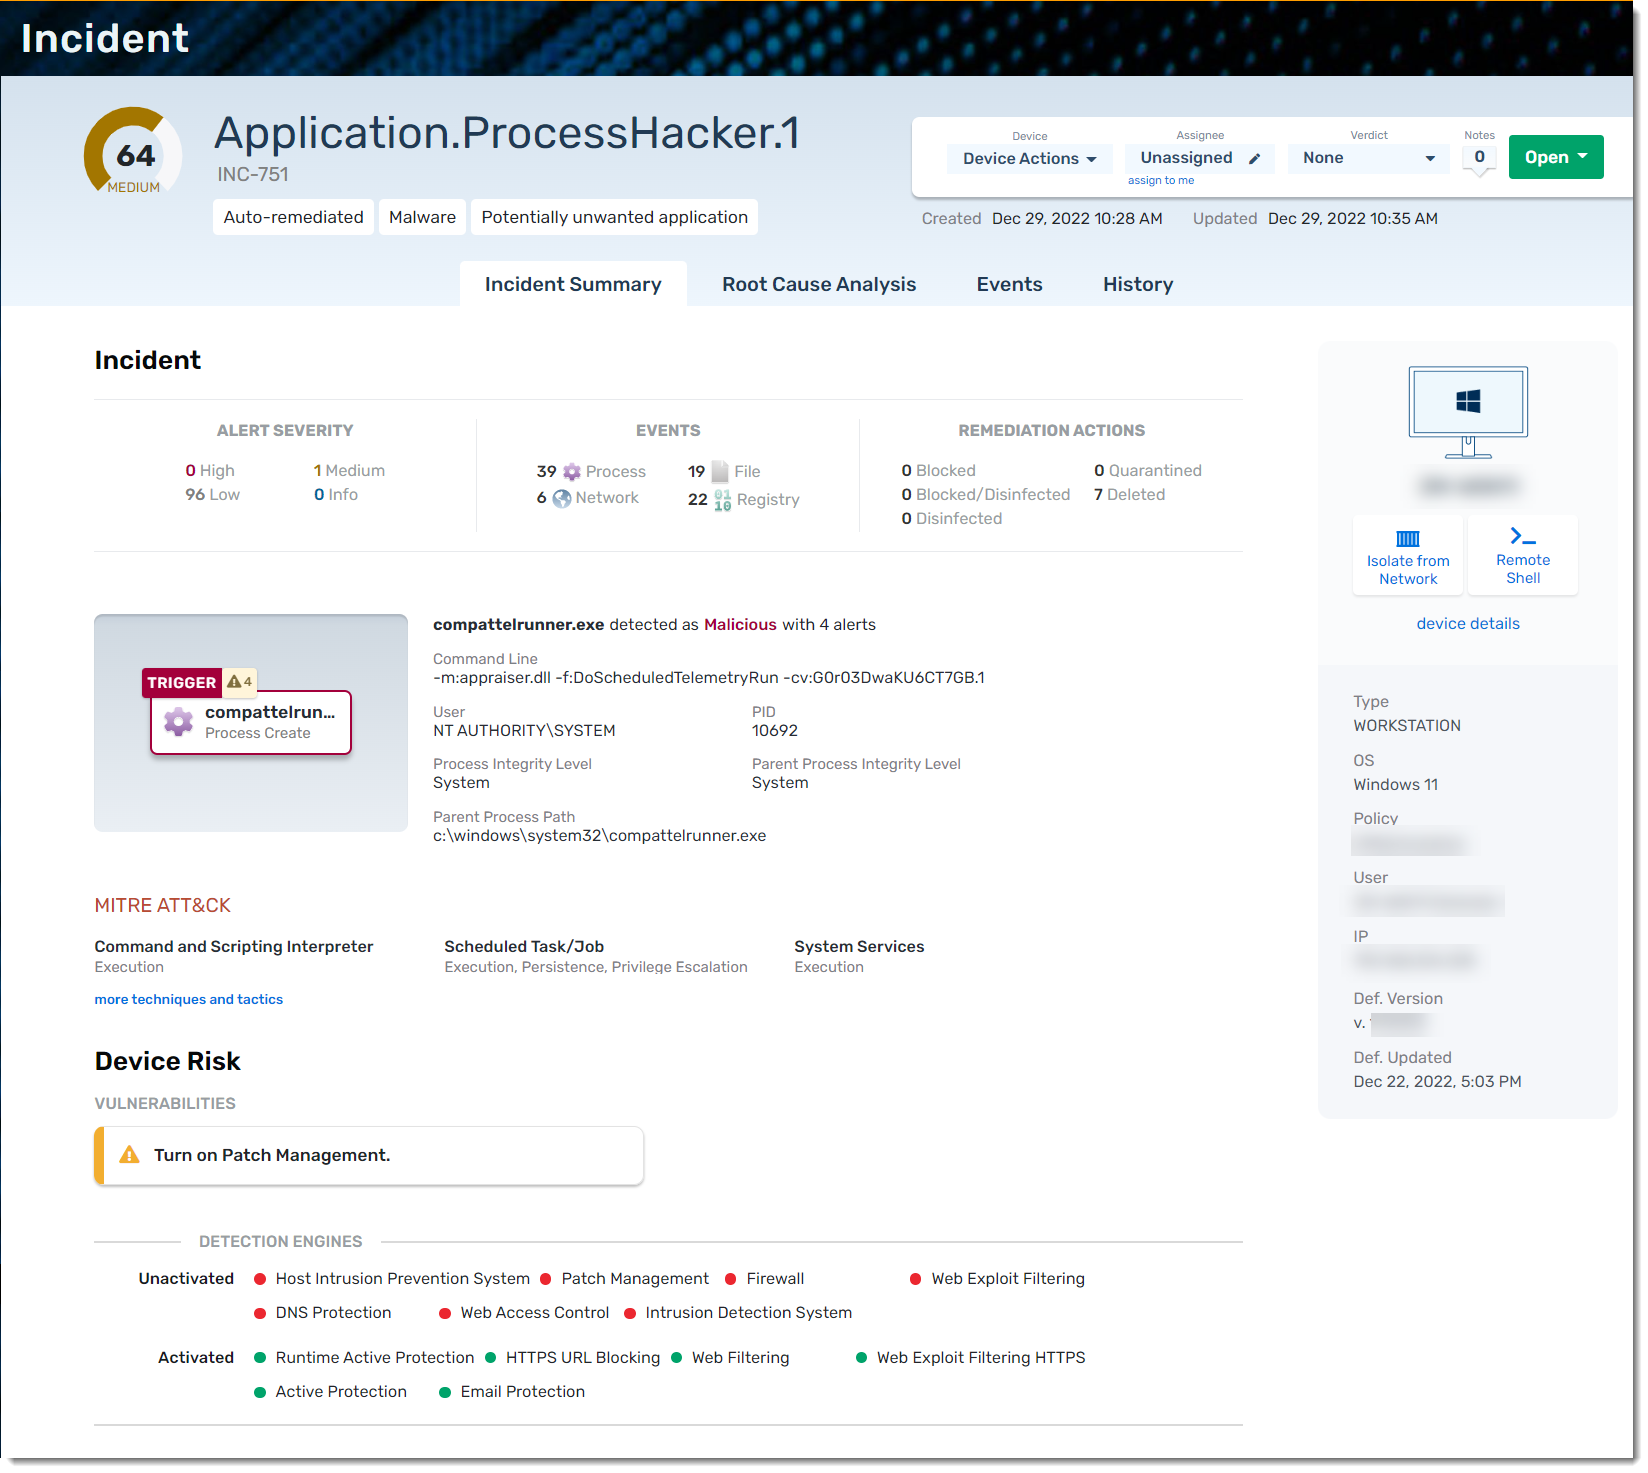Click the Windows workstation monitor icon
Screen dimensions: 1648x1473
pyautogui.click(x=1468, y=412)
